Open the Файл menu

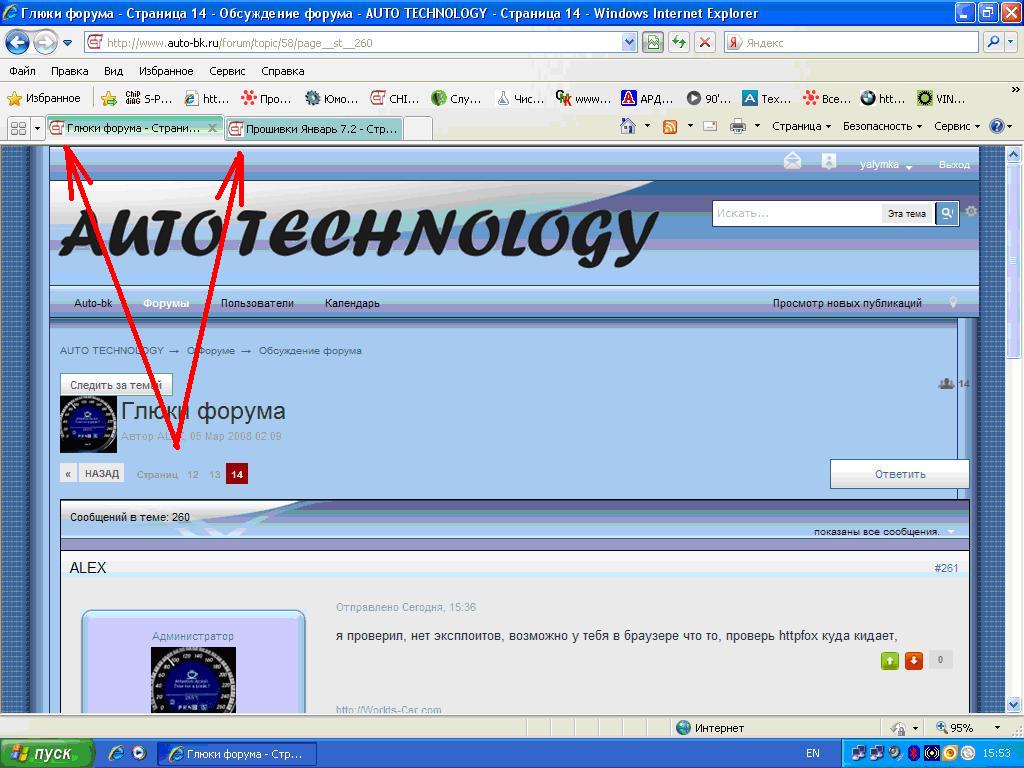point(22,71)
